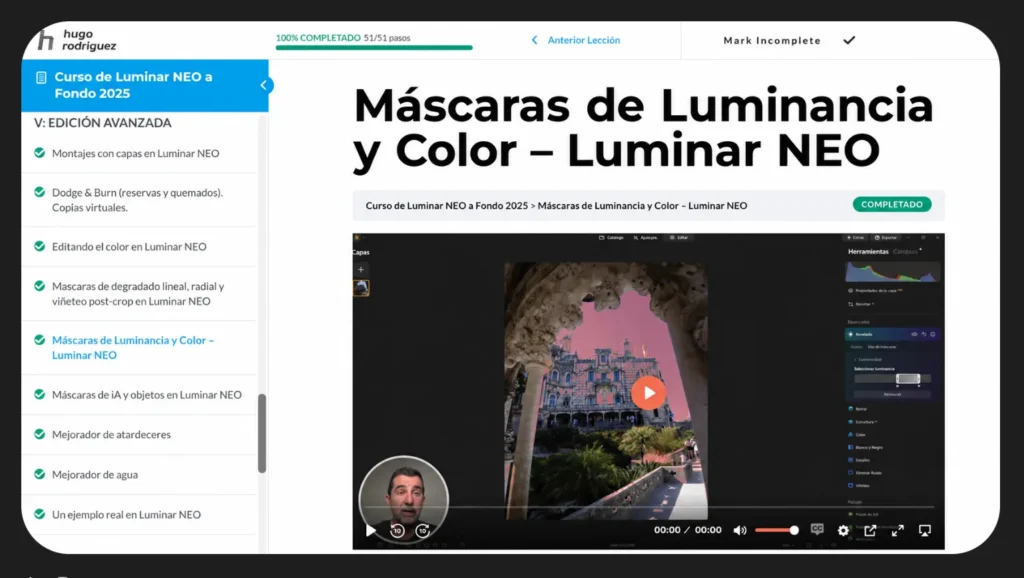Play the video with the orange center button
This screenshot has width=1024, height=578.
tap(648, 393)
